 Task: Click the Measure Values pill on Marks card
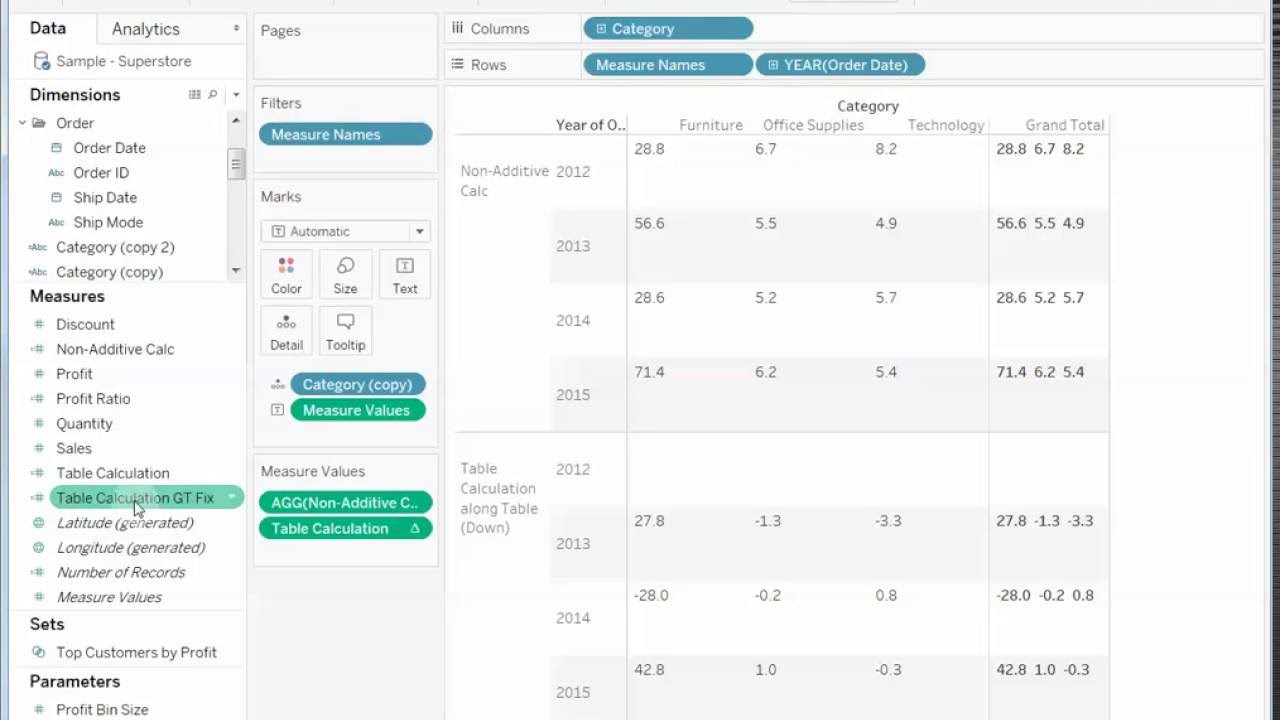[358, 410]
